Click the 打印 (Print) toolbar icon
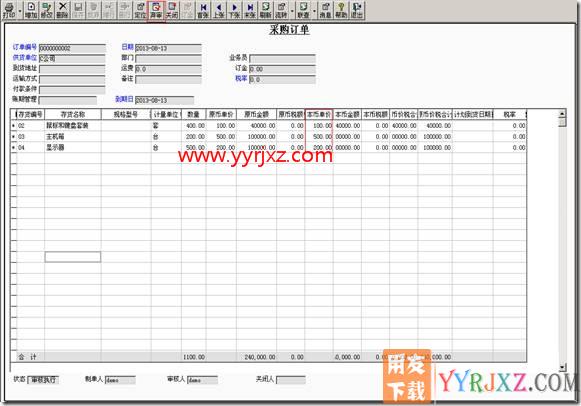 click(9, 11)
